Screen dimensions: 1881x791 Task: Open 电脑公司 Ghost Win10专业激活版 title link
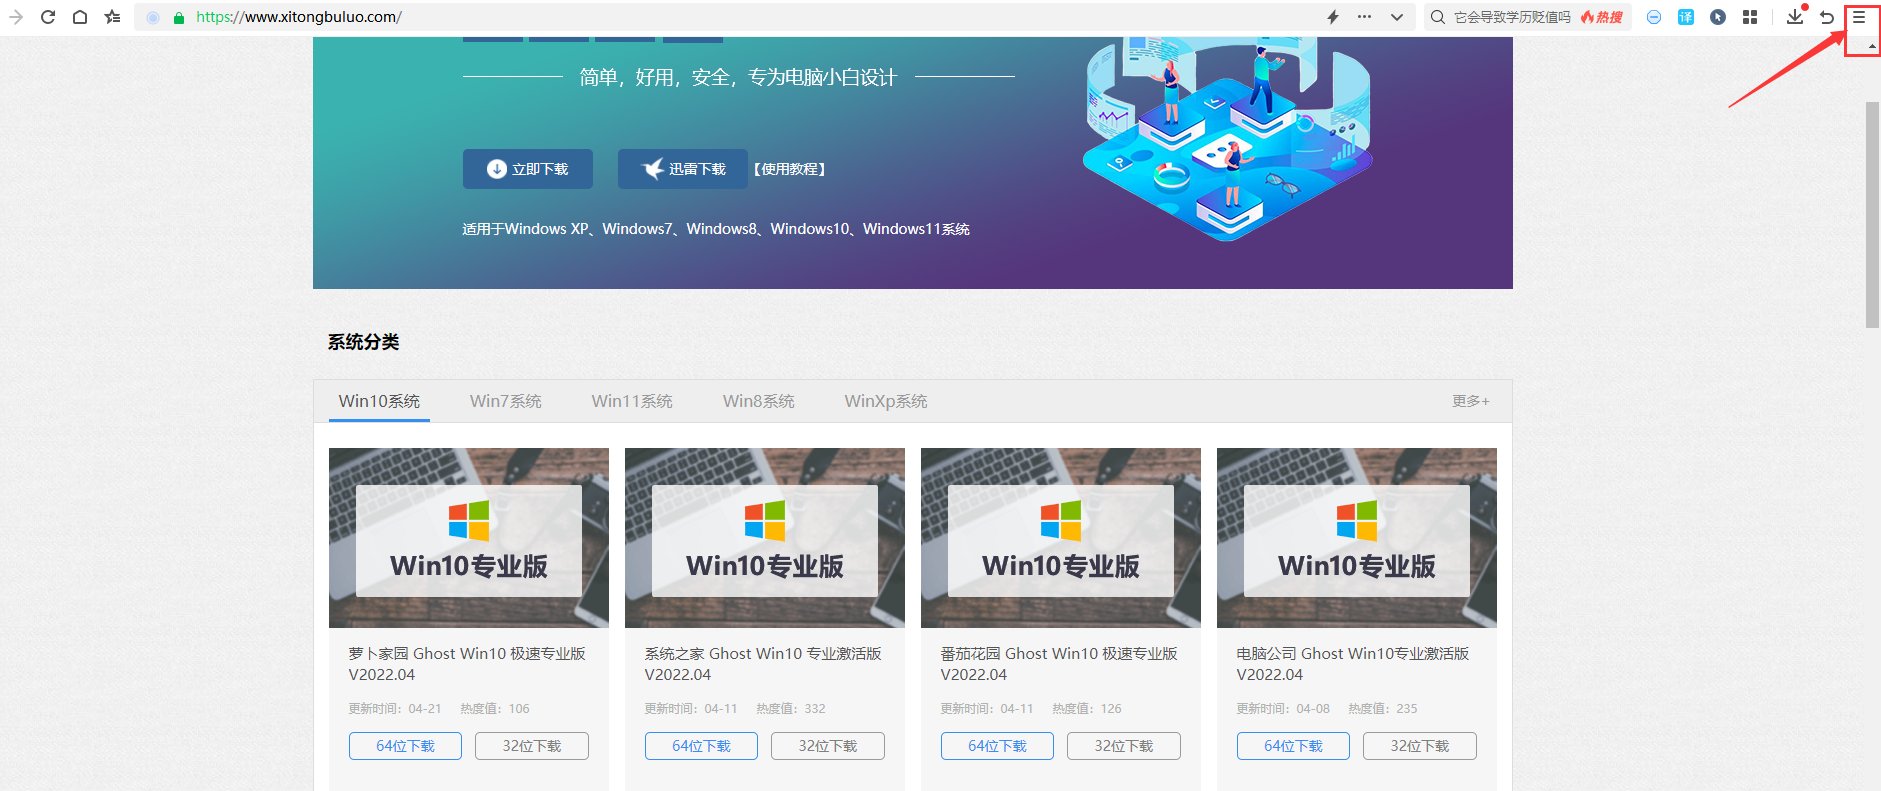[x=1353, y=664]
